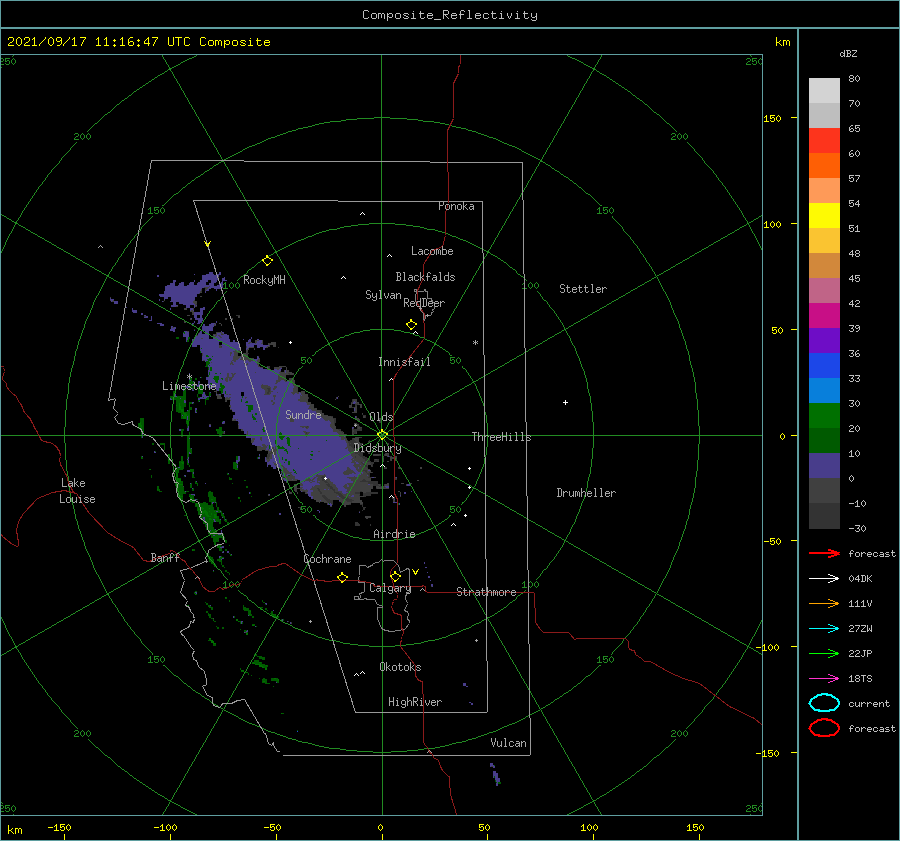Pick the orange 57–60 dBZ color swatch
The height and width of the screenshot is (841, 900).
click(824, 166)
